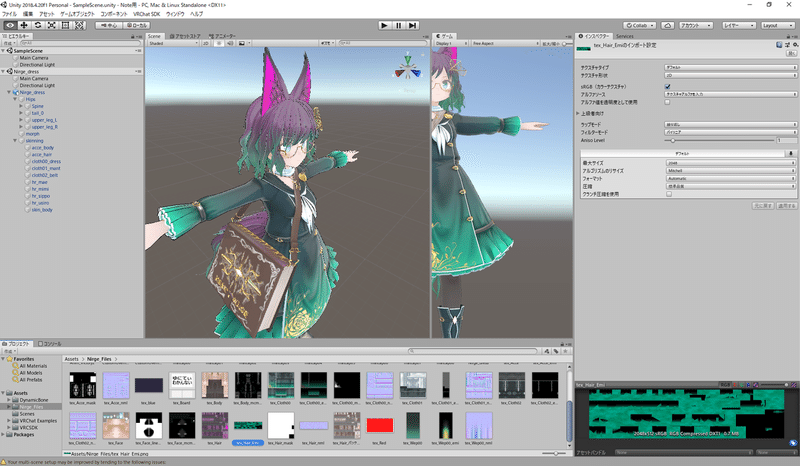Viewport: 800px width, 466px height.
Task: Toggle Local handle rotation button
Action: [136, 25]
